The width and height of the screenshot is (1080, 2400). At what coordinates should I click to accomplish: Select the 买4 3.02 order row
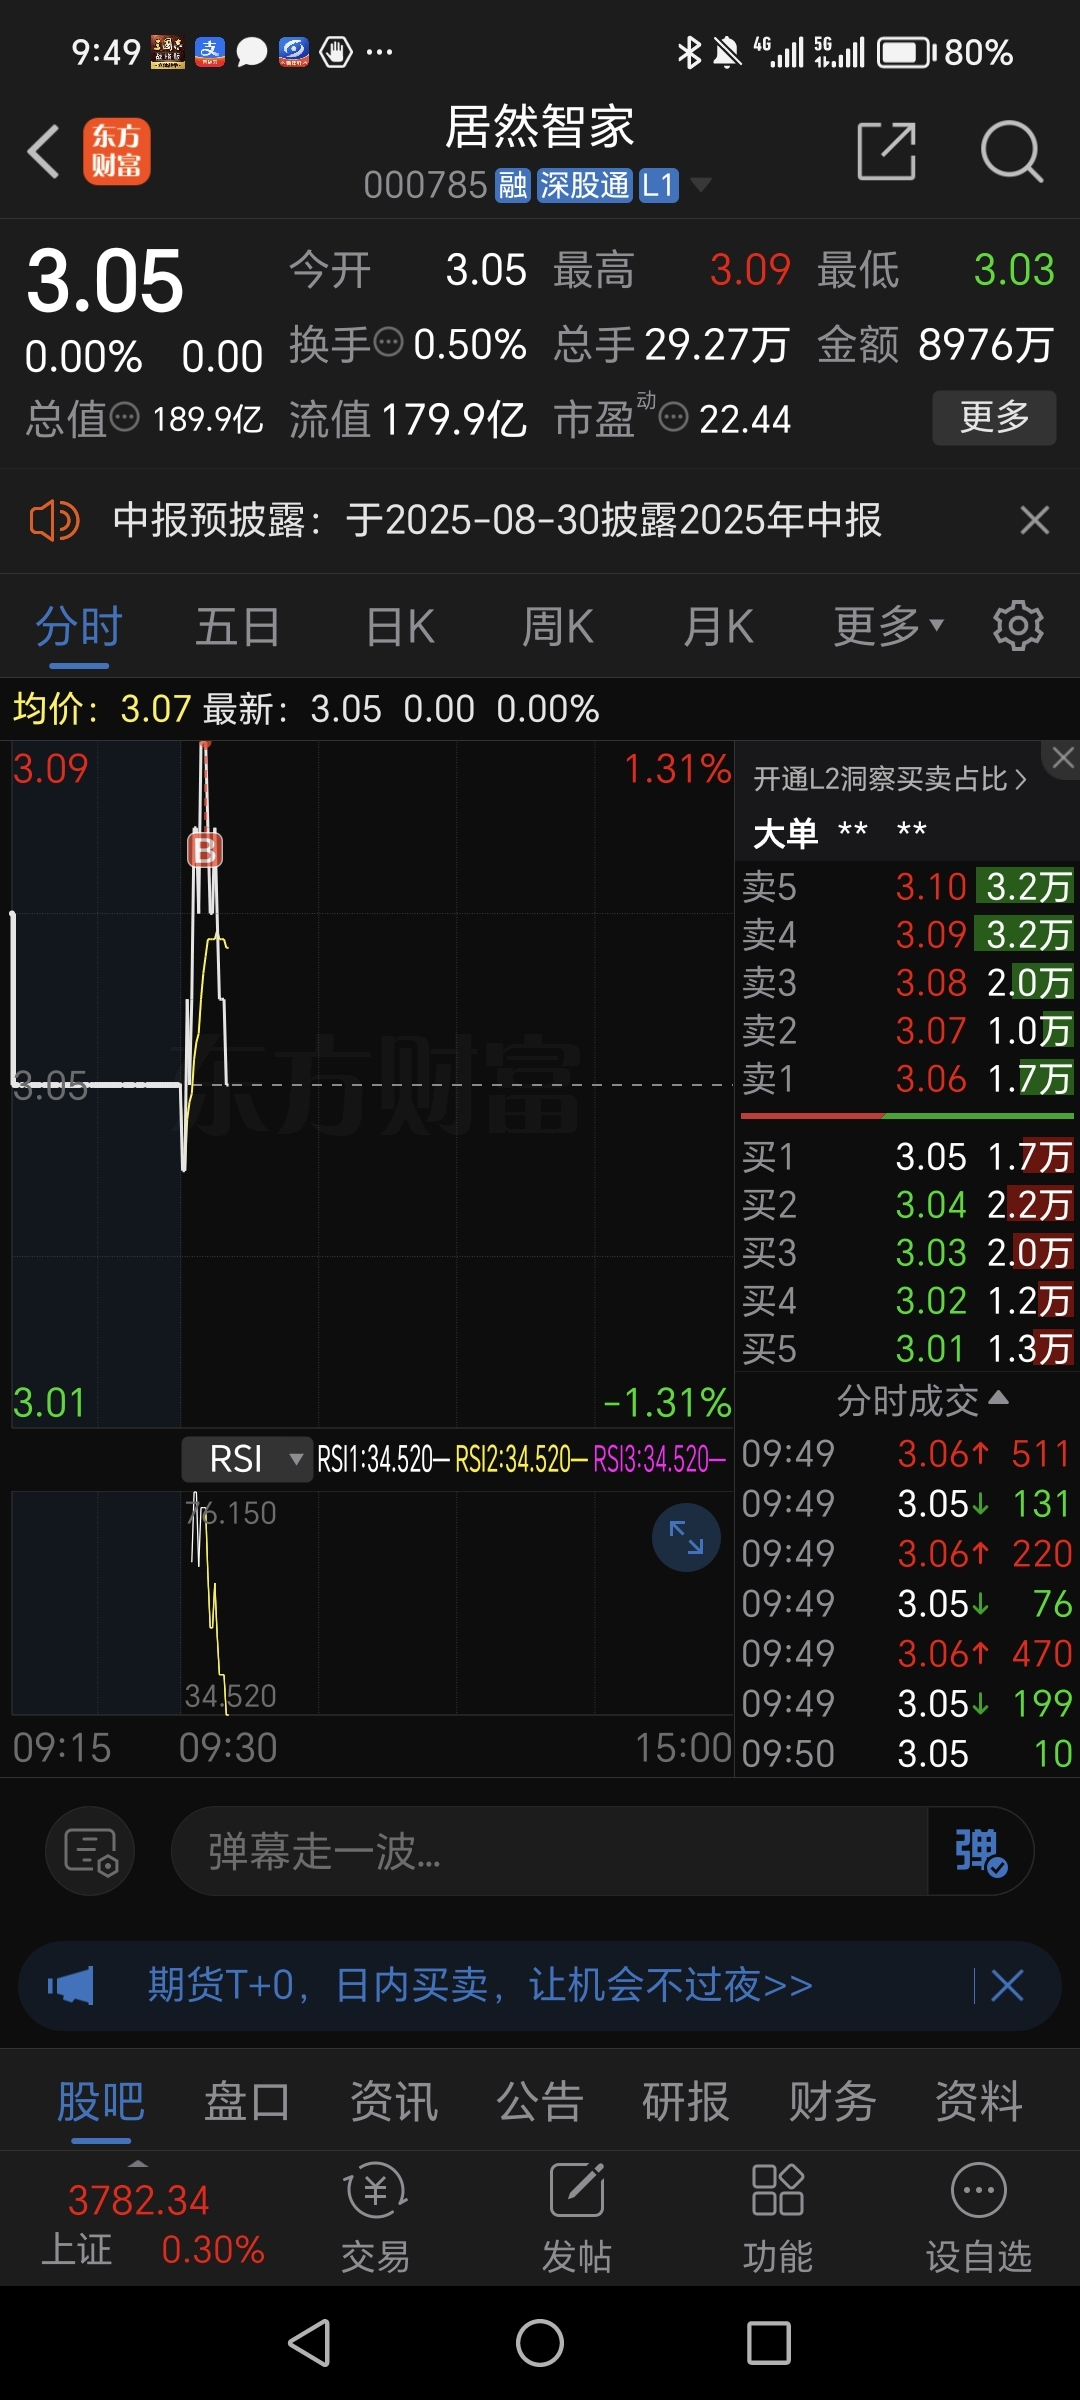pos(907,1301)
